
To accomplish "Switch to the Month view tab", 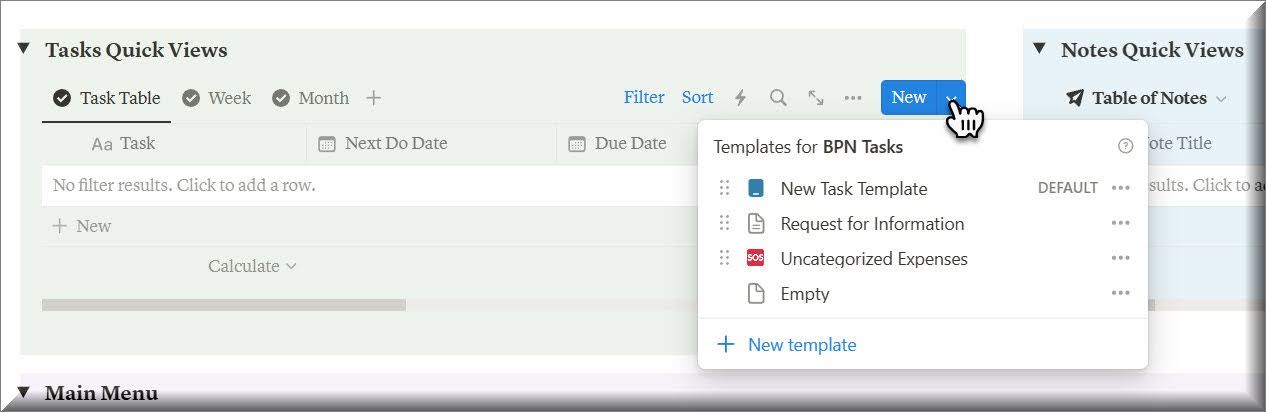I will [x=311, y=98].
